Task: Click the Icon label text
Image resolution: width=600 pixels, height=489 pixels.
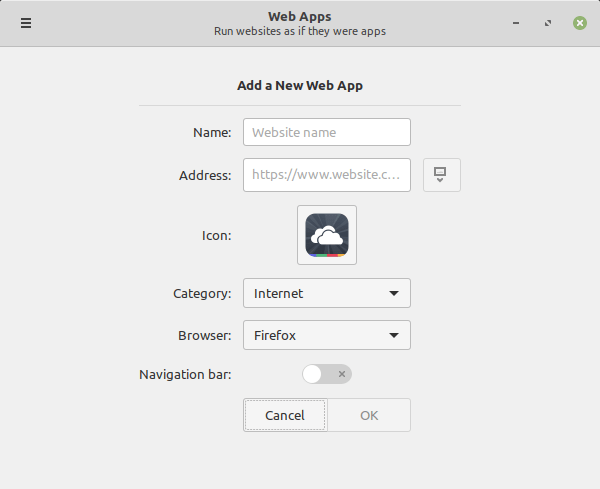Action: click(217, 235)
